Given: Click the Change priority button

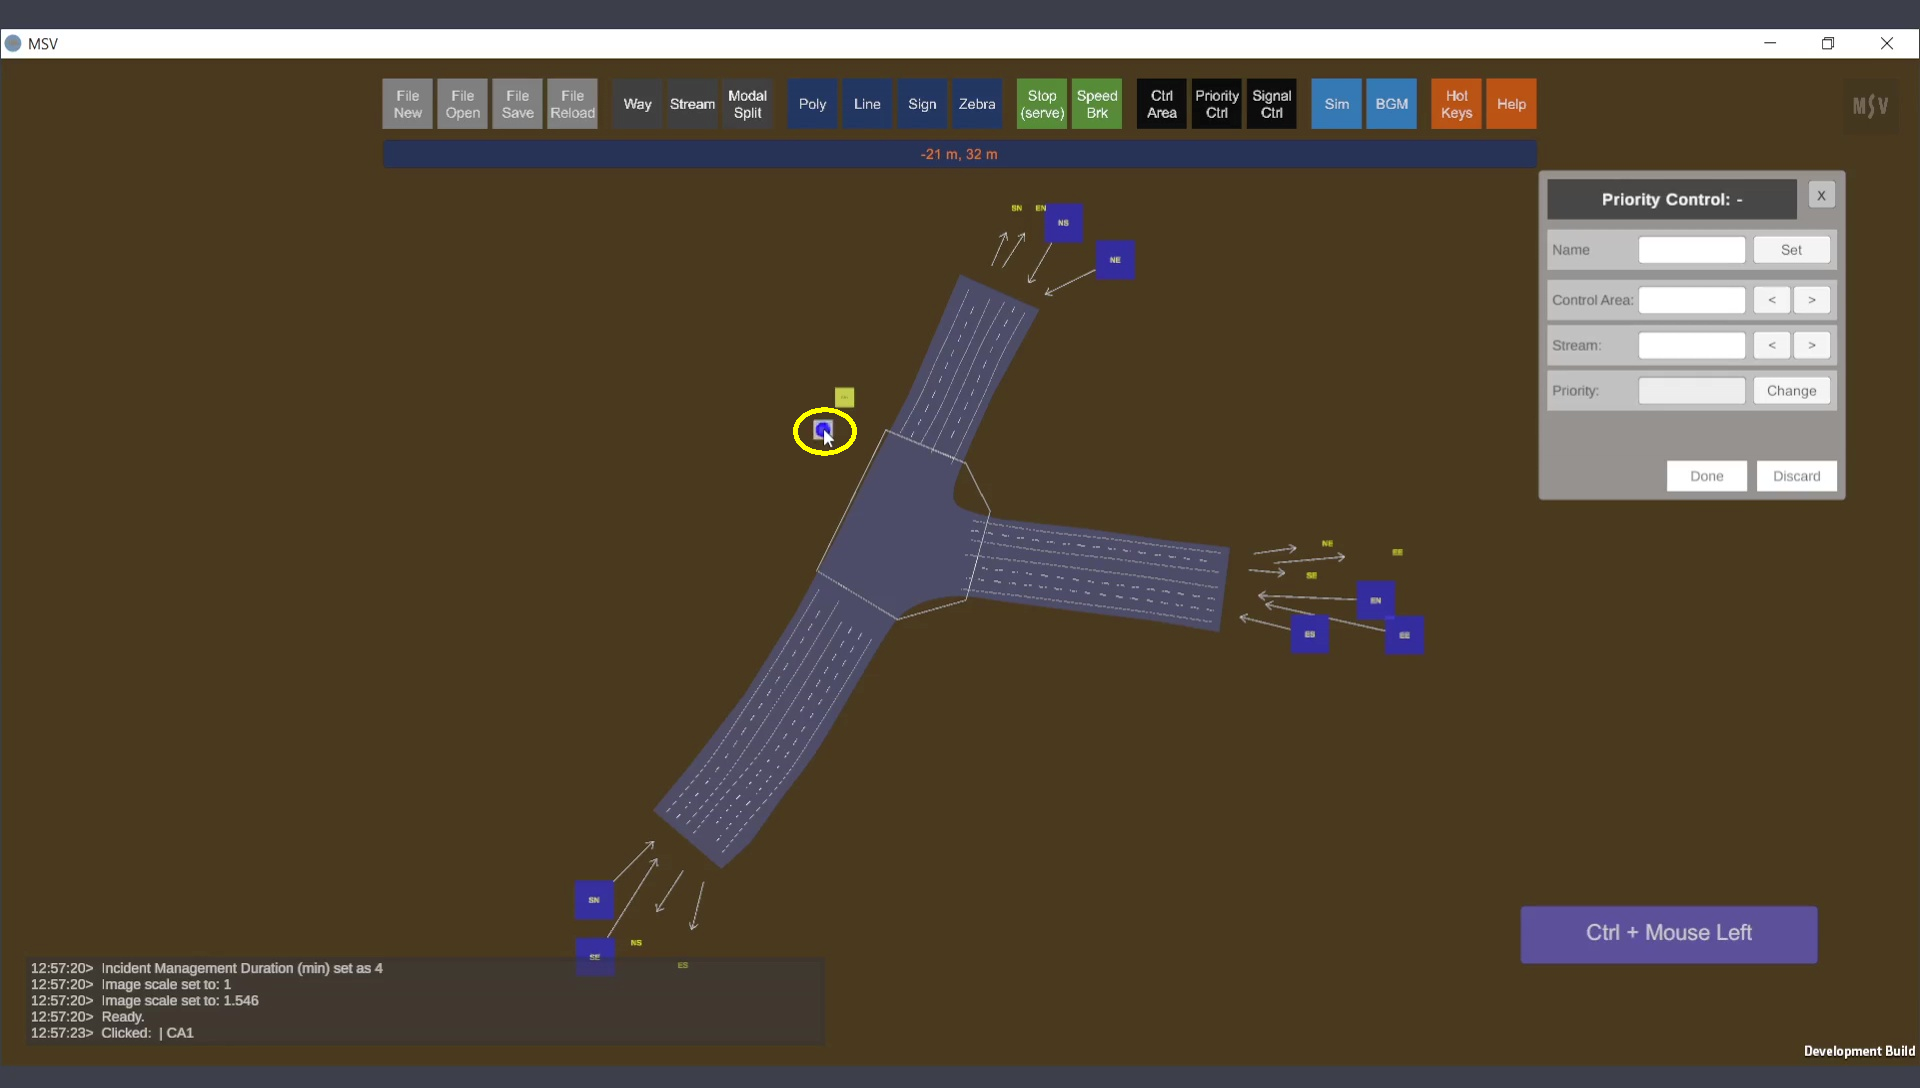Looking at the screenshot, I should tap(1791, 391).
